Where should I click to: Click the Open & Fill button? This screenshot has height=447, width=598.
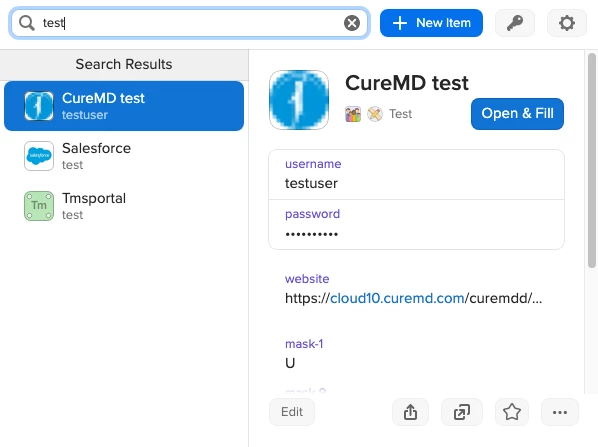[517, 114]
